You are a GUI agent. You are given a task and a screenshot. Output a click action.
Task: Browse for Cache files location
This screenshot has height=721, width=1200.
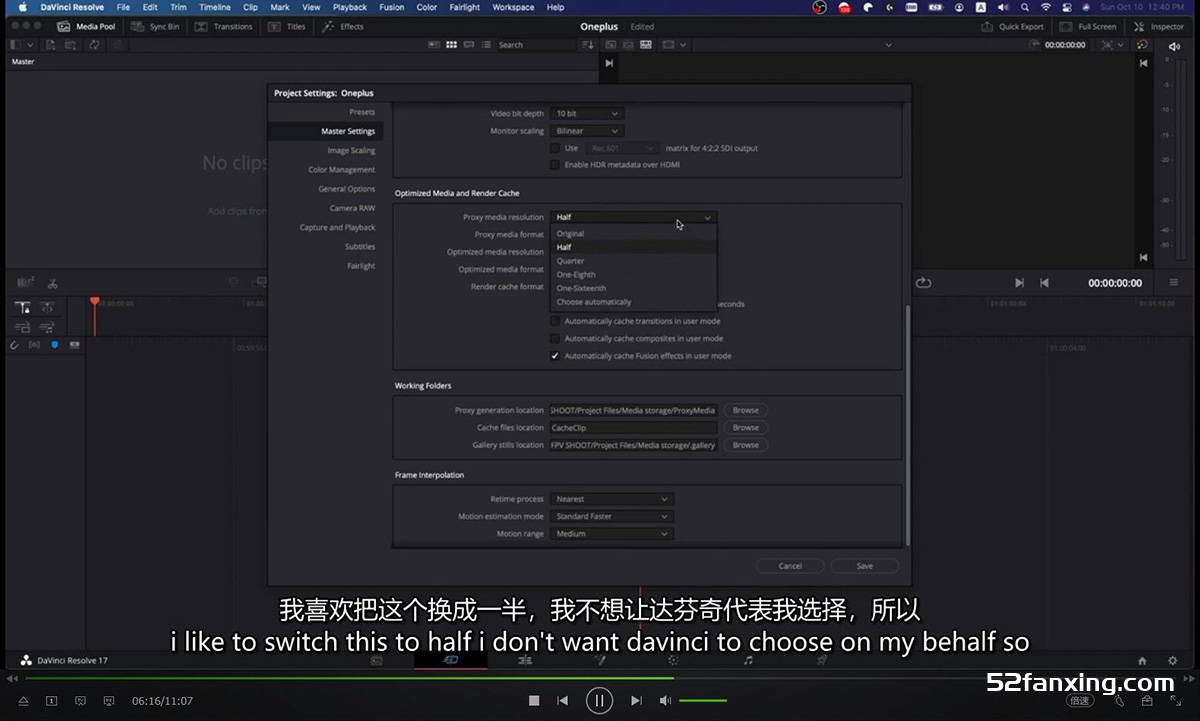(746, 428)
